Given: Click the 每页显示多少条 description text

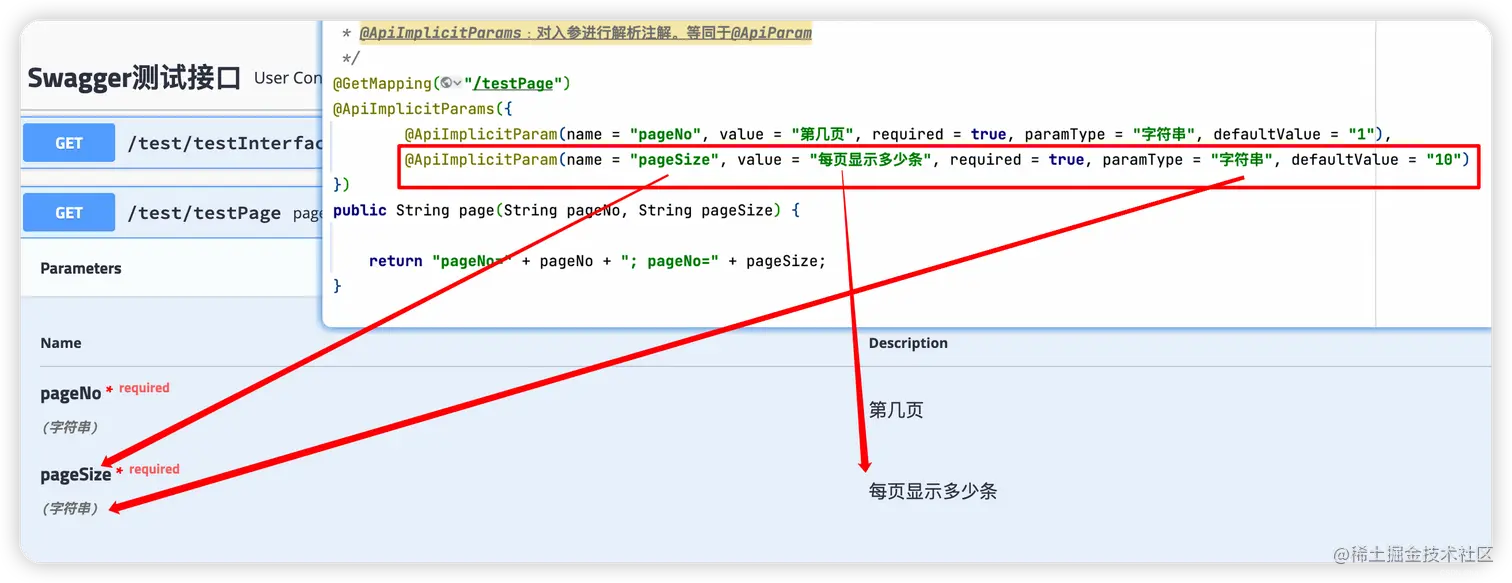Looking at the screenshot, I should (x=933, y=491).
